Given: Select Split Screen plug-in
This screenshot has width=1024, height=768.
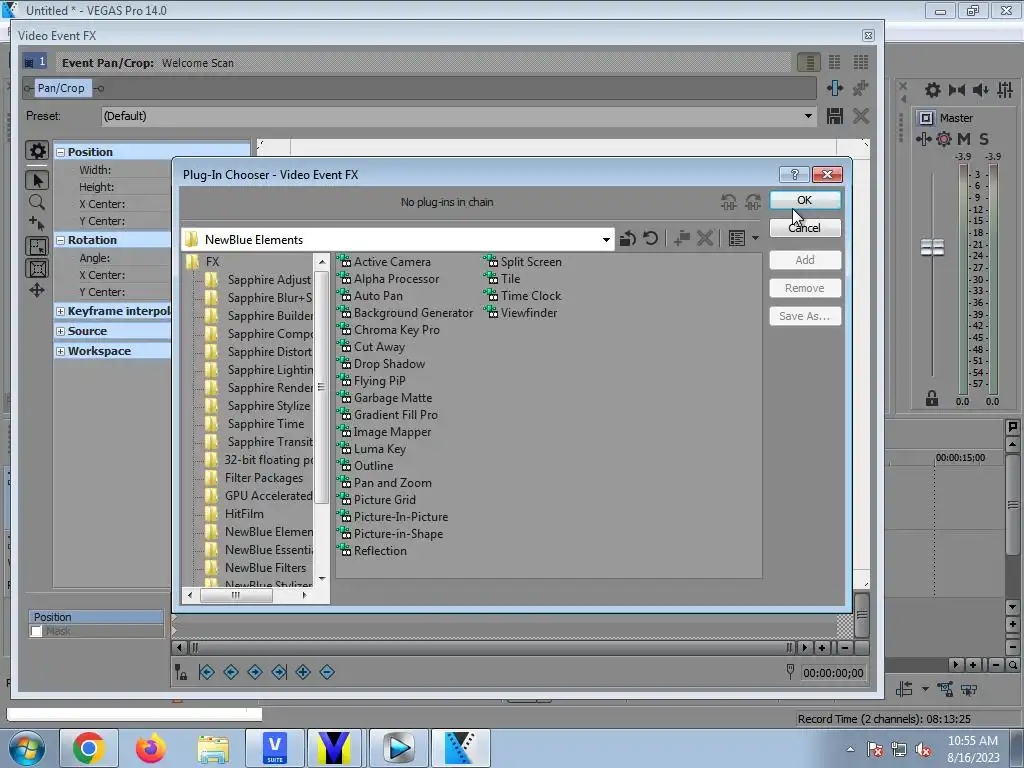Looking at the screenshot, I should 522,262.
